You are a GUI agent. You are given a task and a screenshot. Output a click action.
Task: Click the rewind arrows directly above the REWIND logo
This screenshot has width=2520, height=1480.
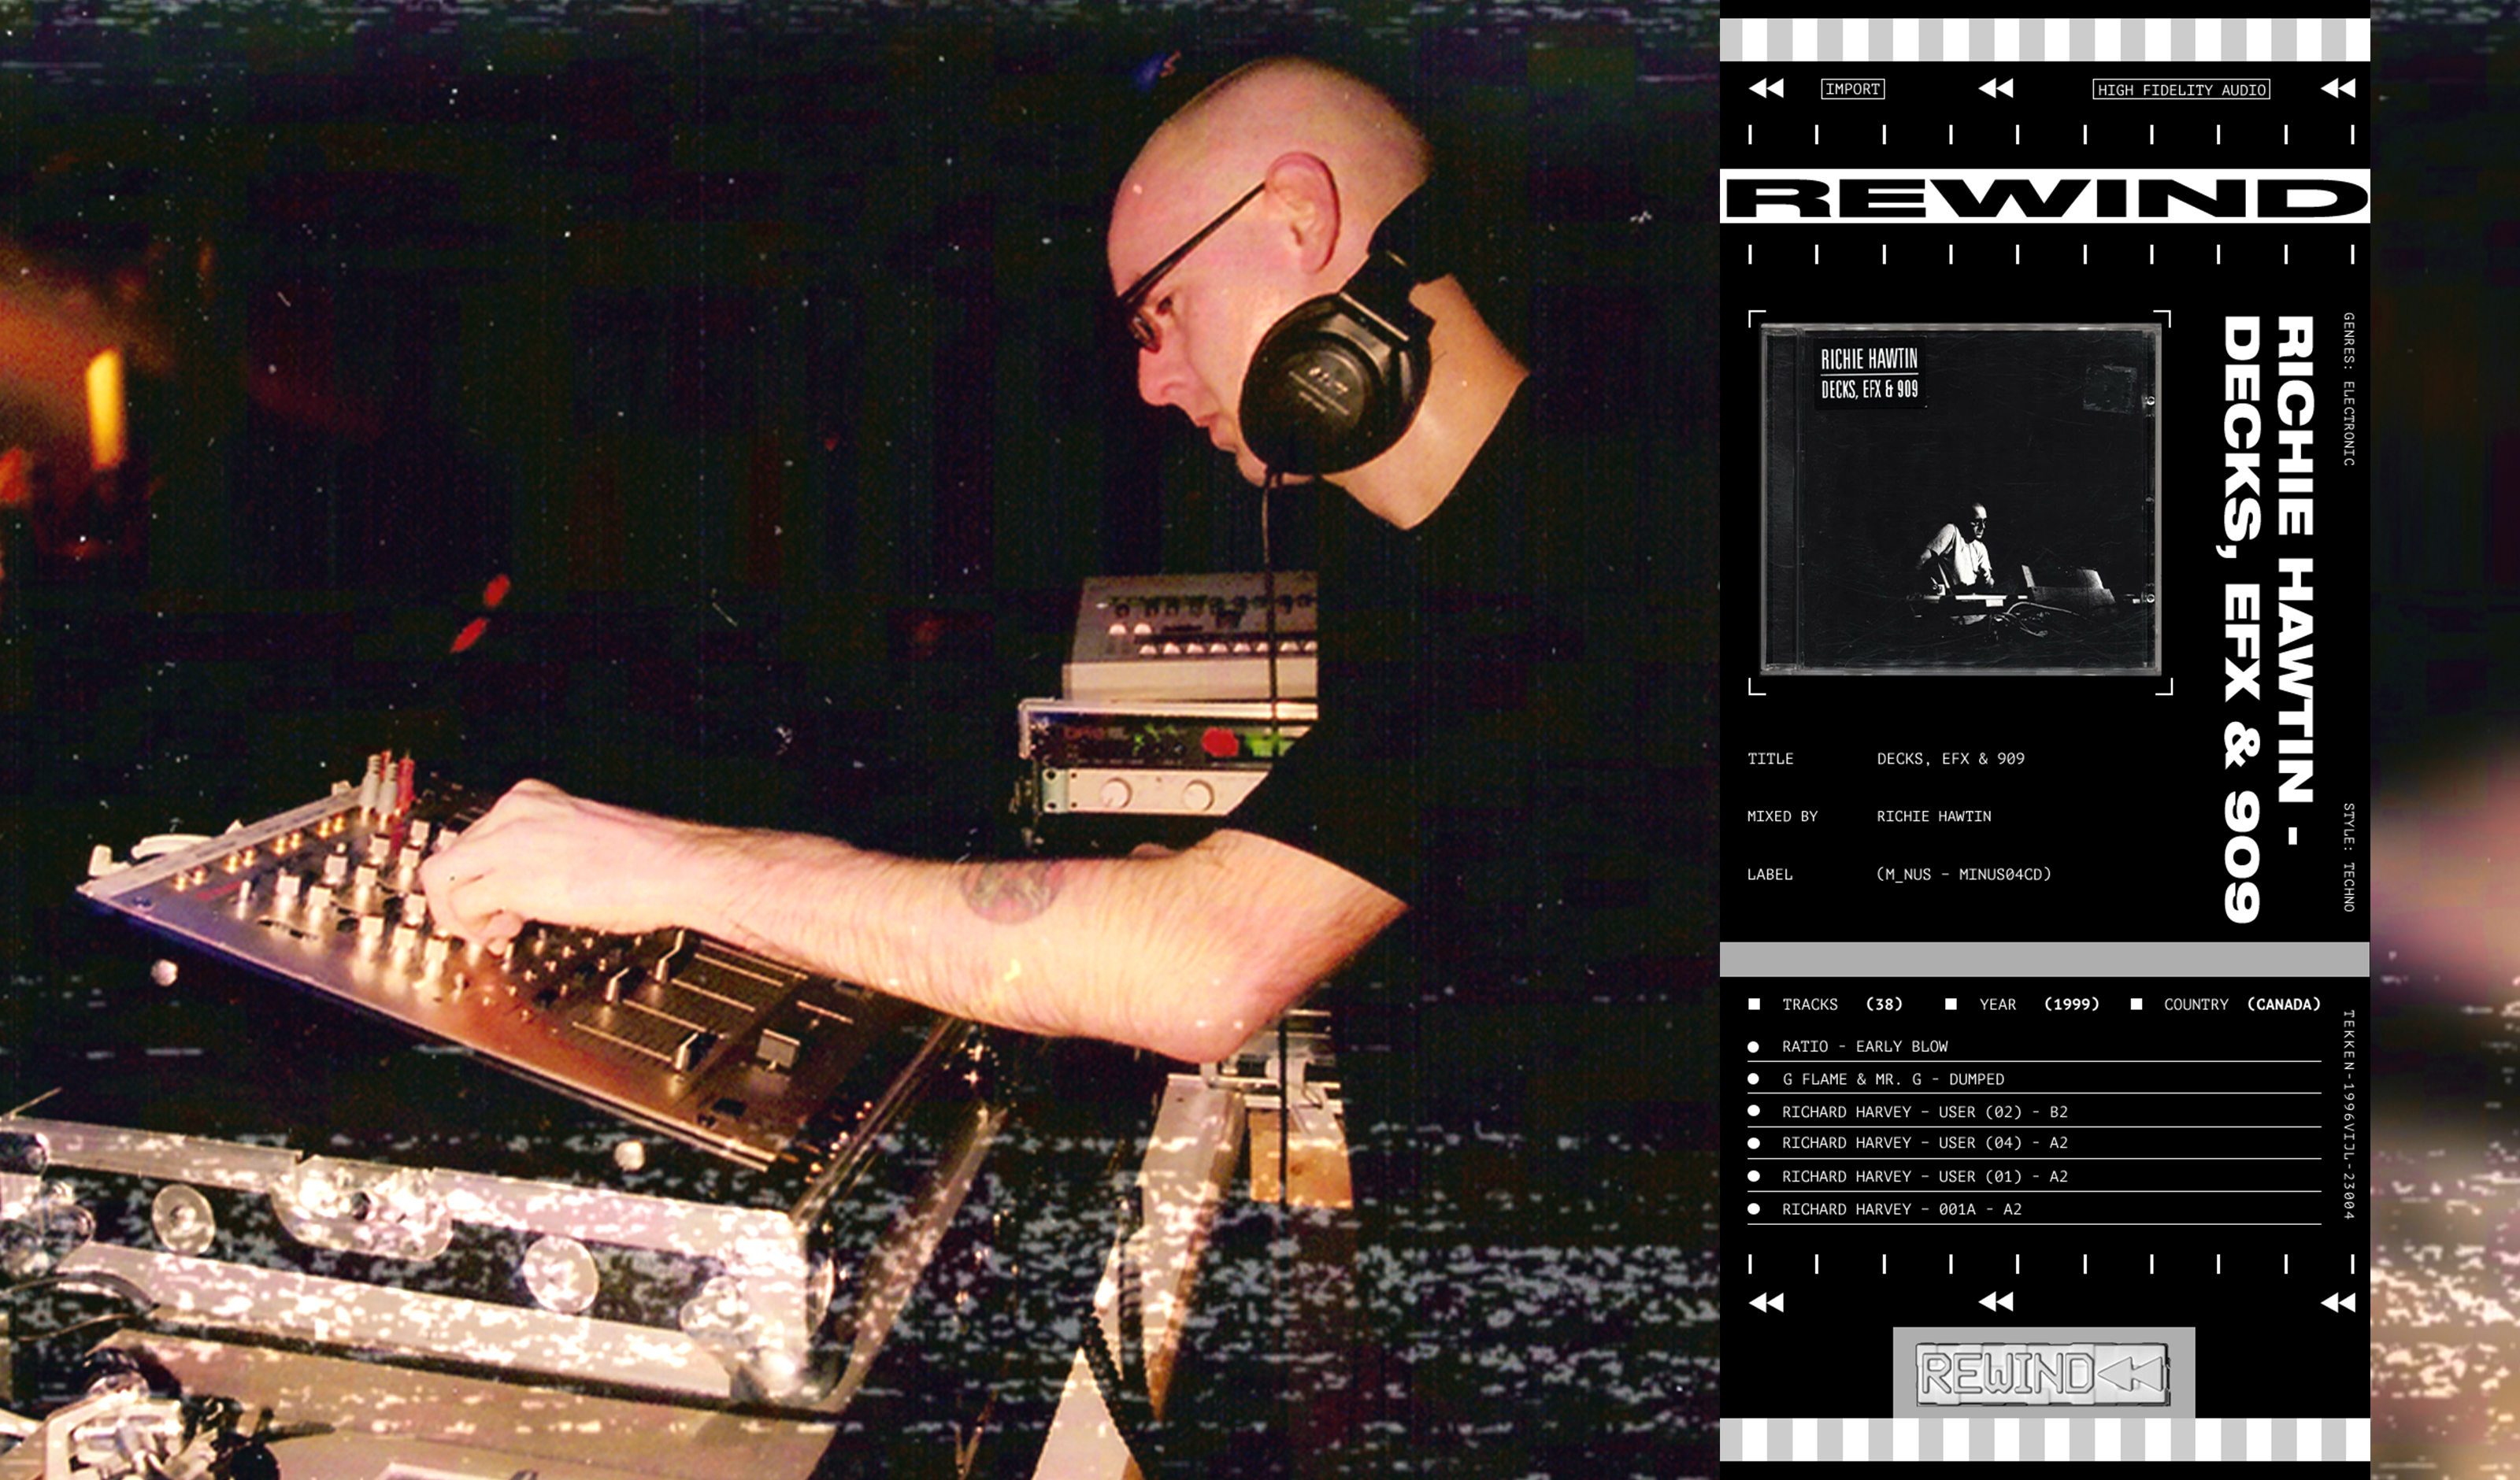coord(1996,1302)
